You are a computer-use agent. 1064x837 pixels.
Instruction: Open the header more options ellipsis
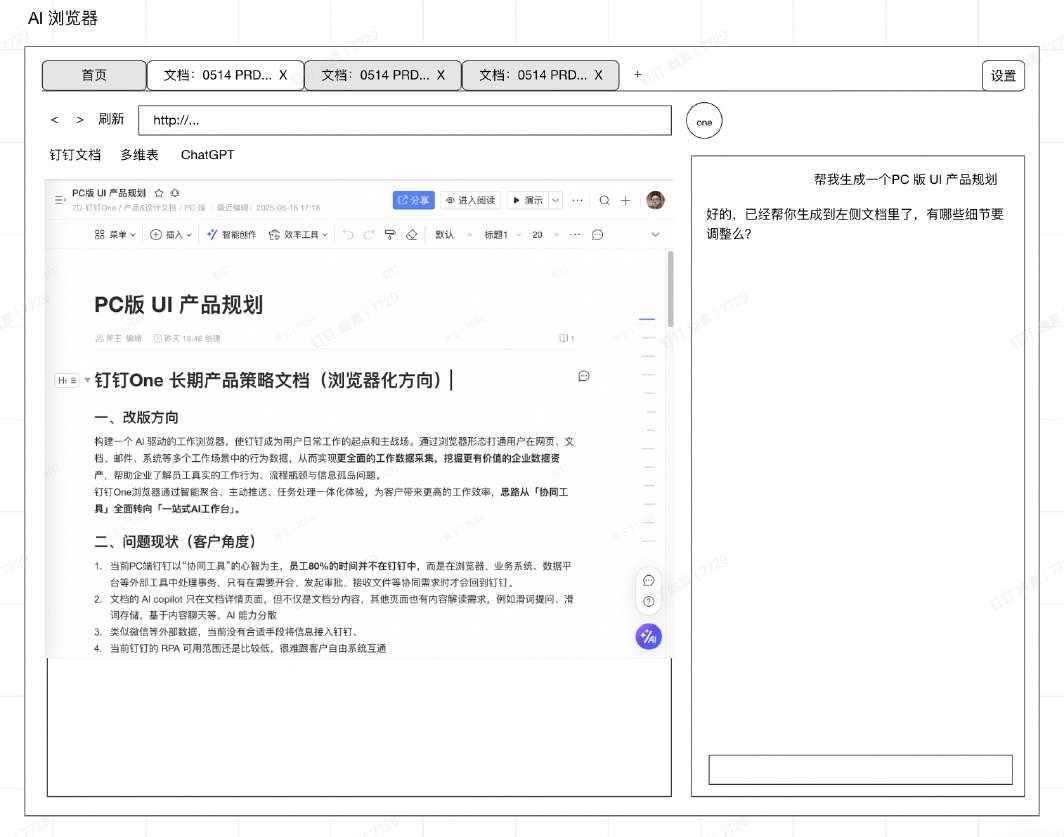pyautogui.click(x=577, y=200)
